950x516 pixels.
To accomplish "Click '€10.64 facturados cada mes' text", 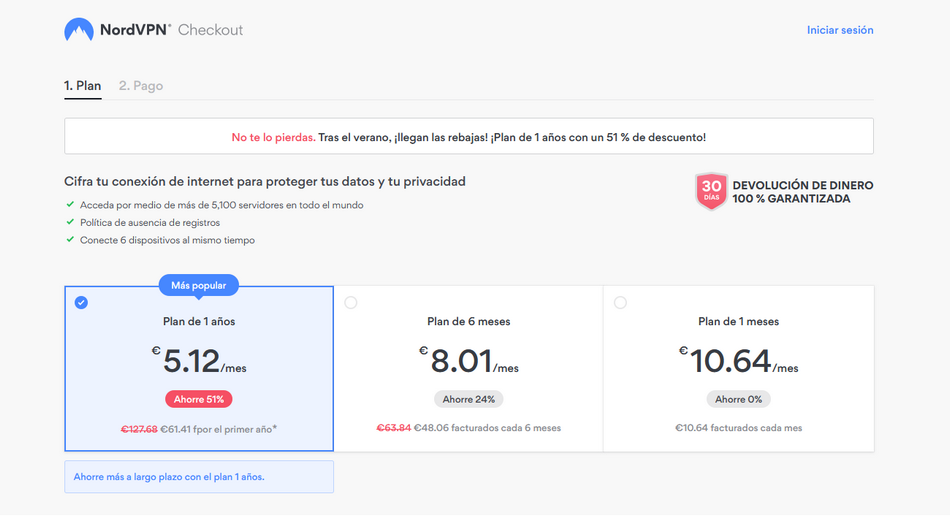I will tap(739, 428).
